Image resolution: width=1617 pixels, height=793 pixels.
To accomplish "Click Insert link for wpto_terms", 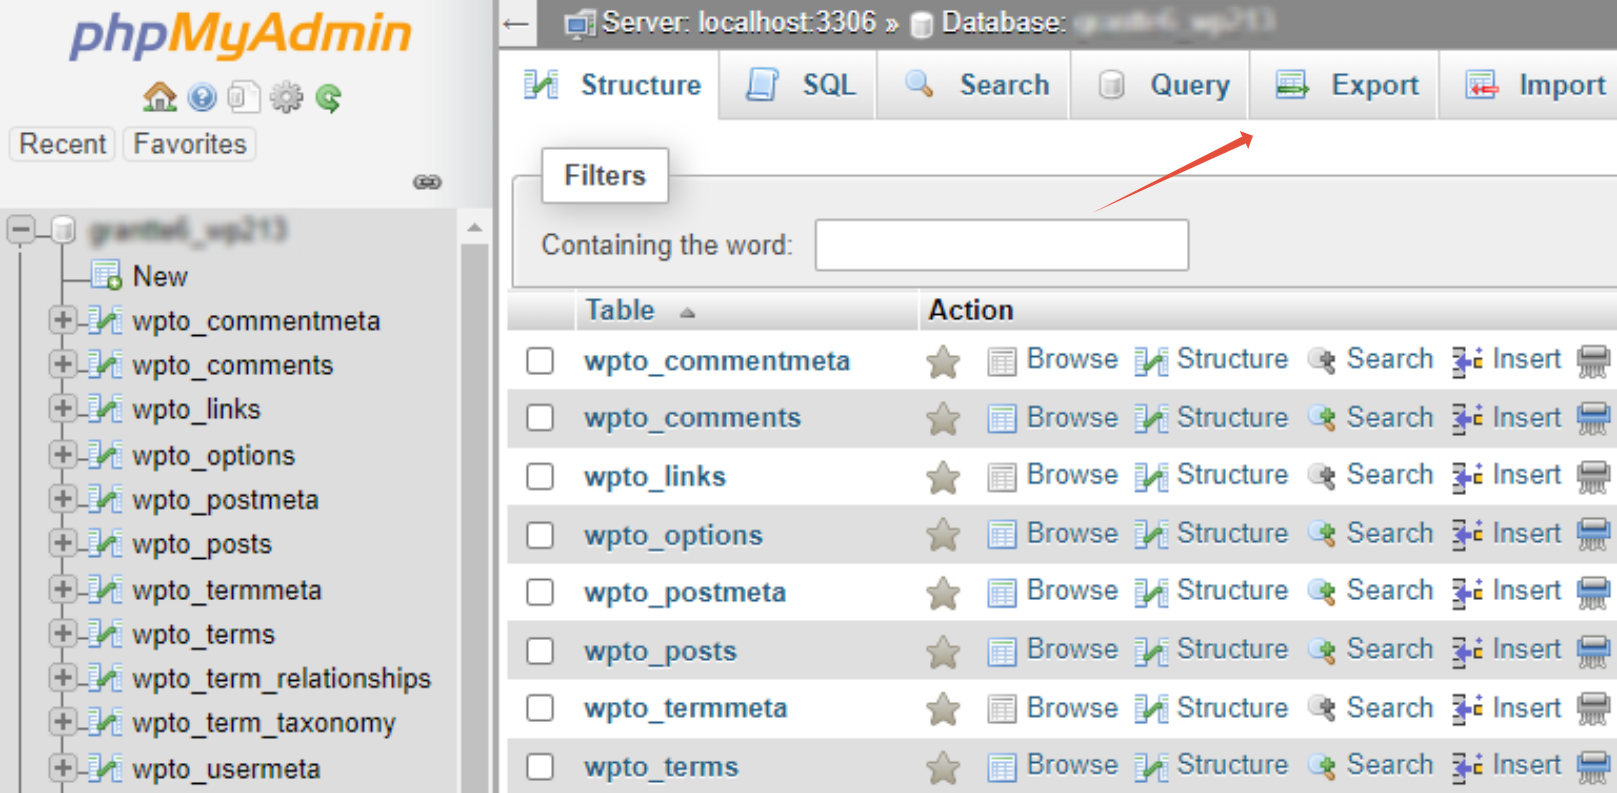I will point(1526,765).
